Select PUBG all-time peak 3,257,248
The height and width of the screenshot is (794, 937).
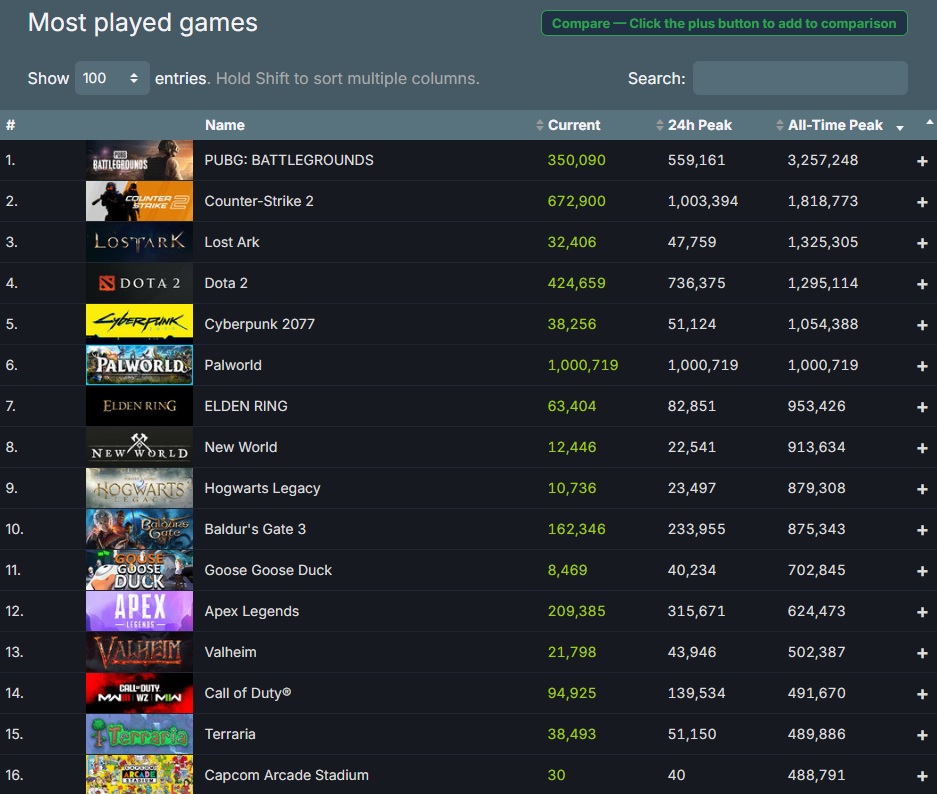click(x=822, y=160)
